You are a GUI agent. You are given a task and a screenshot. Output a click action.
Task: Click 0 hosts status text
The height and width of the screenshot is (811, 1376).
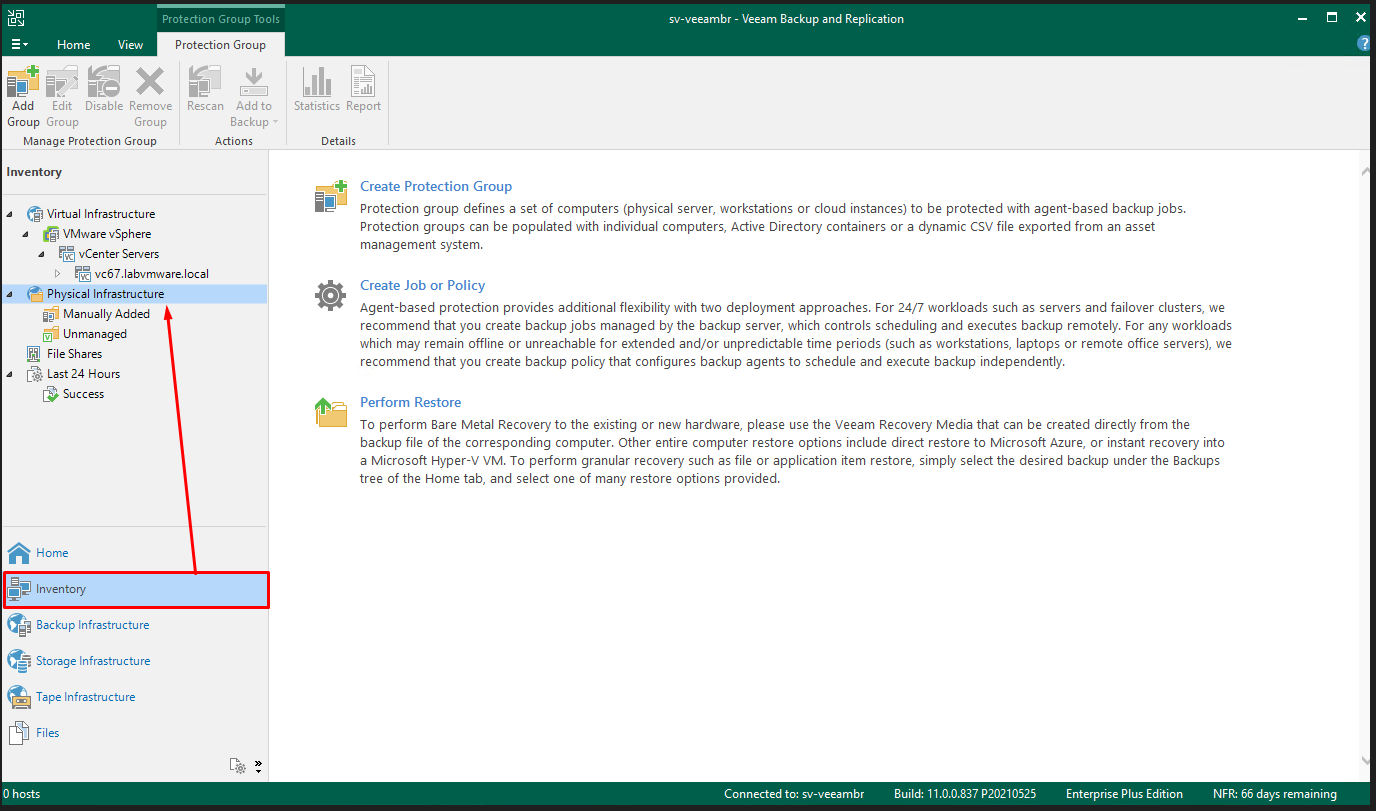click(x=22, y=794)
